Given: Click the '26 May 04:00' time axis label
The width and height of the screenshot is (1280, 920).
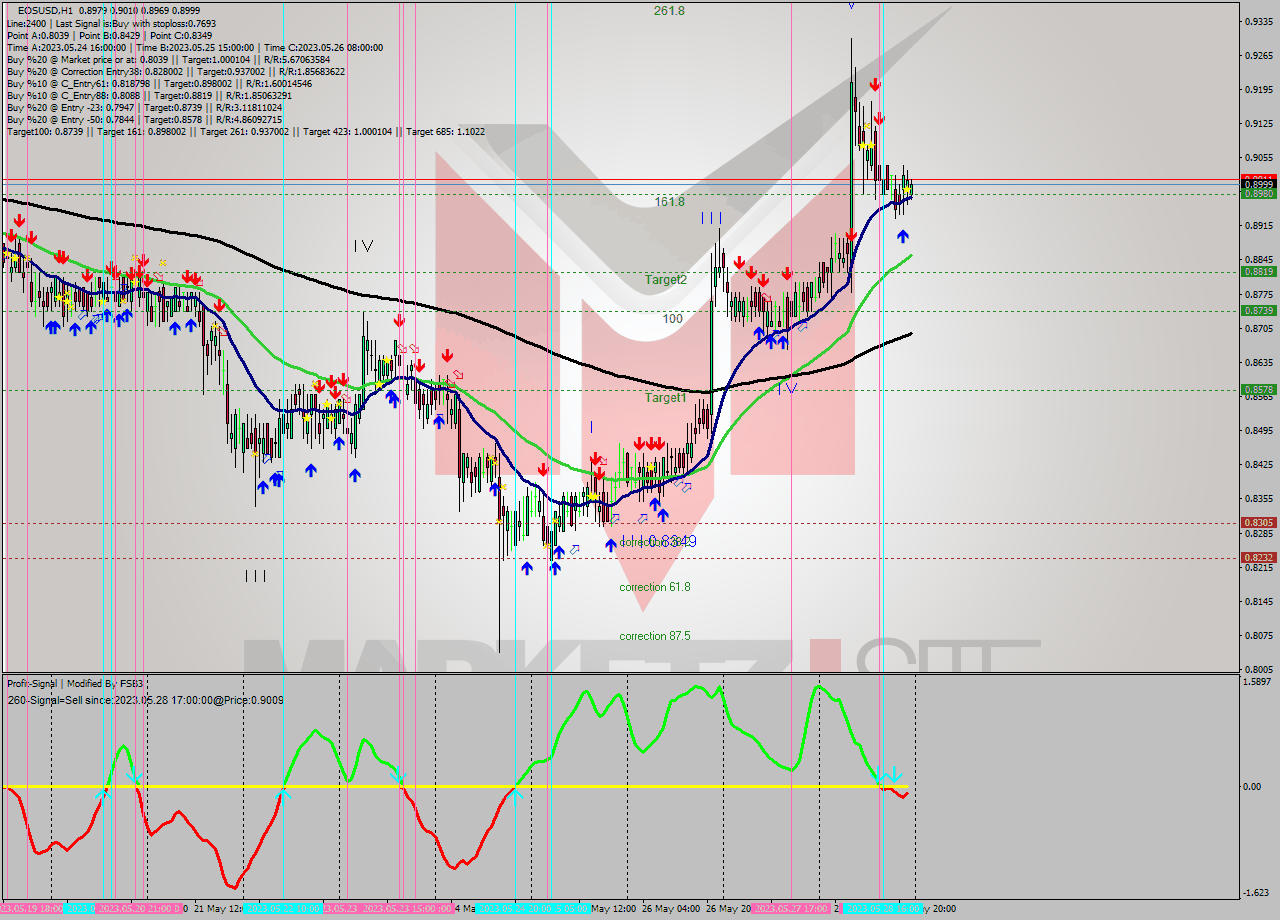Looking at the screenshot, I should pos(671,909).
